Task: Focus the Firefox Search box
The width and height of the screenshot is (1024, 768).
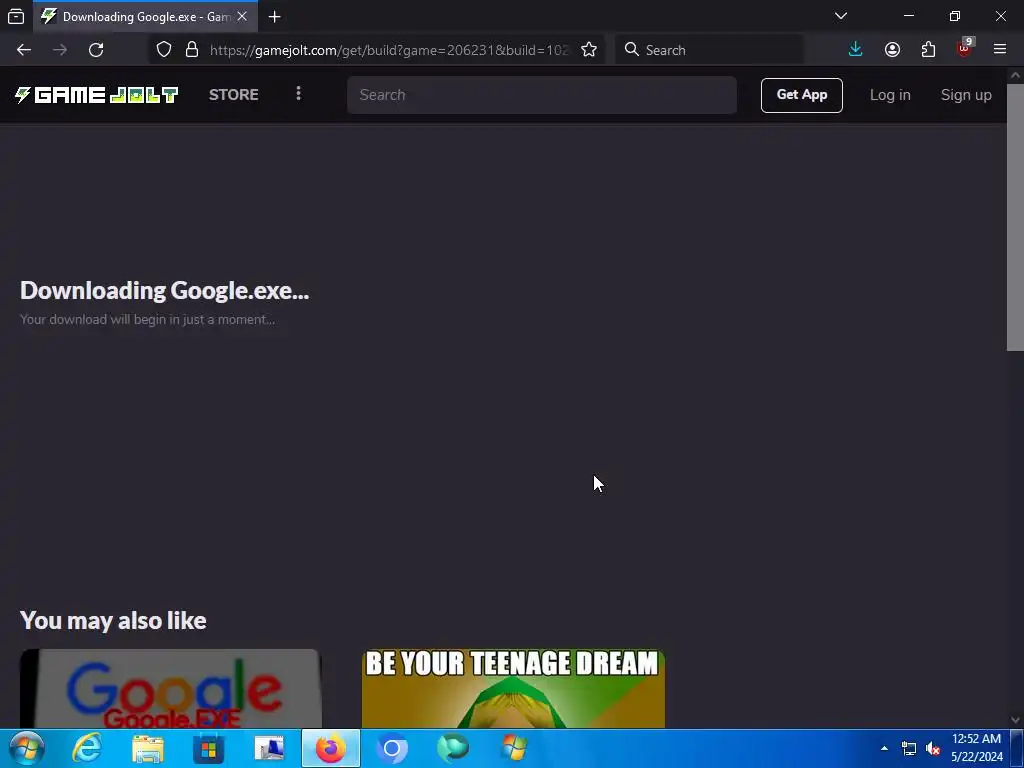Action: [709, 50]
